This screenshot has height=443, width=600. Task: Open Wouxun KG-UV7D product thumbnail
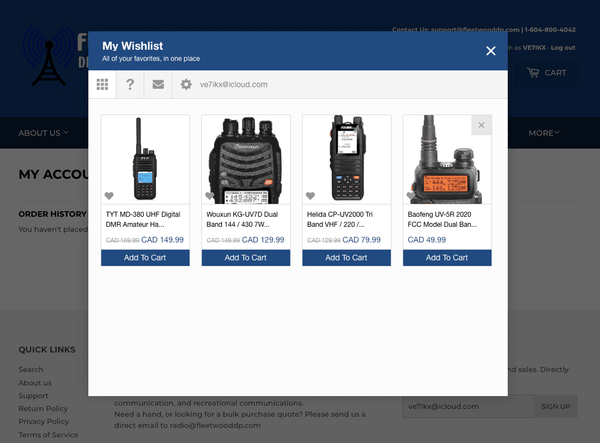246,159
